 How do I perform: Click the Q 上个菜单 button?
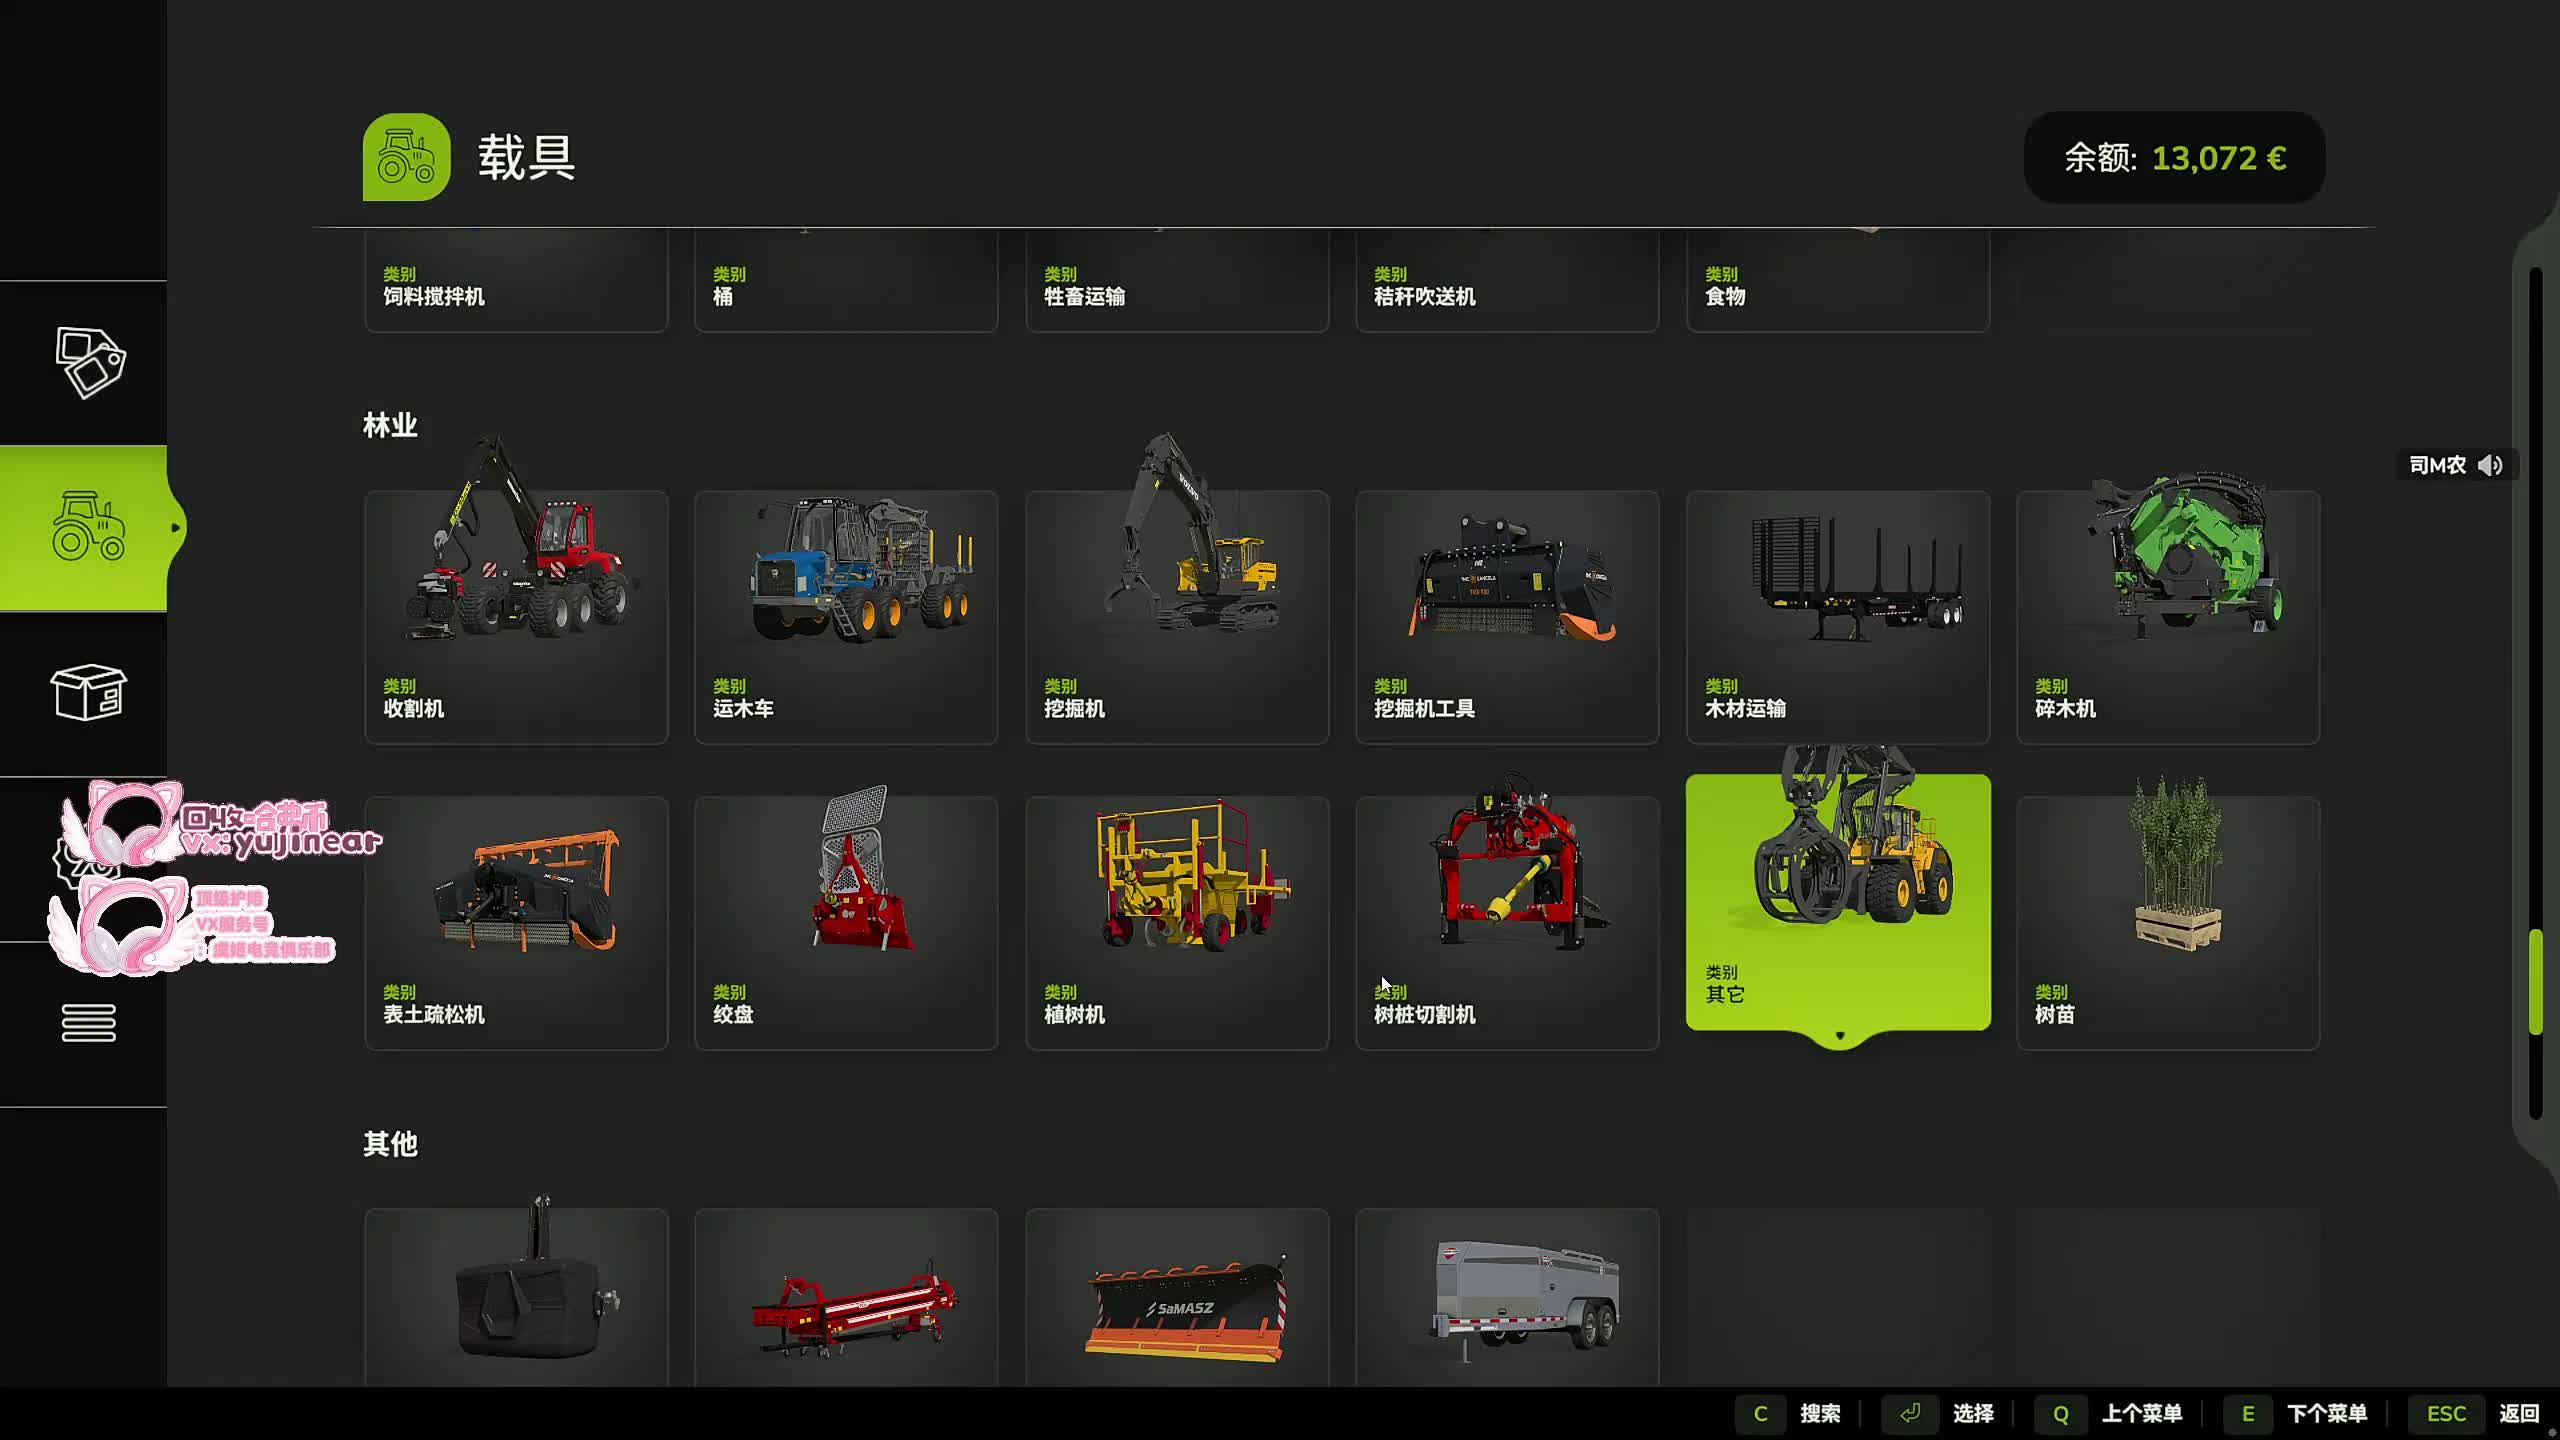click(2108, 1413)
